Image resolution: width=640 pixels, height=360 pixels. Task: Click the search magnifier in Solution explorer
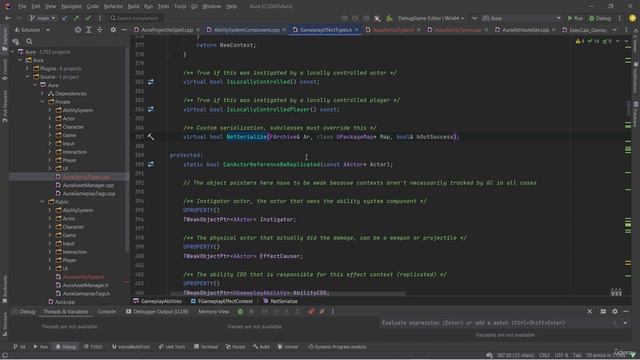29,41
